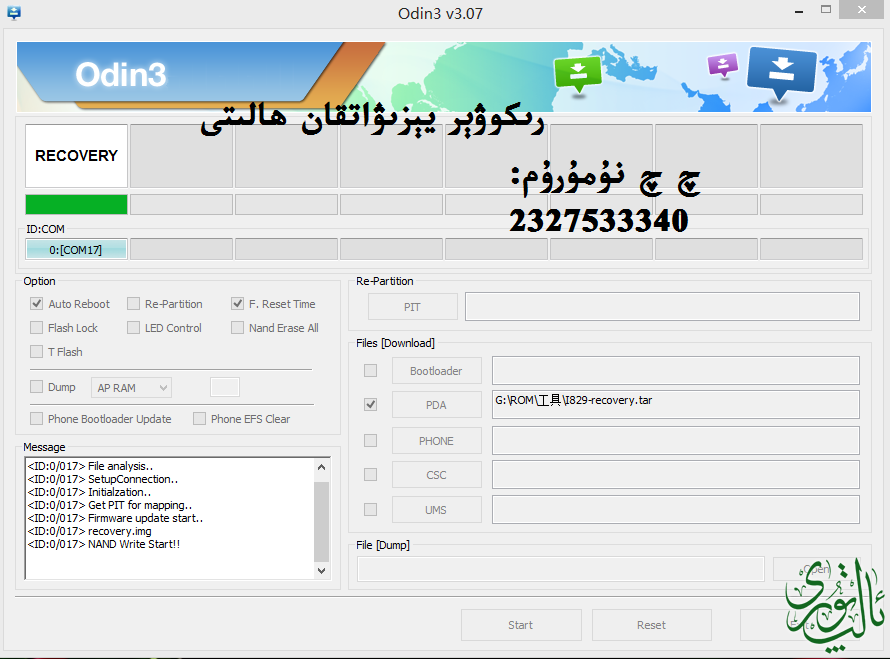The image size is (890, 659).
Task: Click the blue download bubble icon in banner
Action: click(x=781, y=72)
